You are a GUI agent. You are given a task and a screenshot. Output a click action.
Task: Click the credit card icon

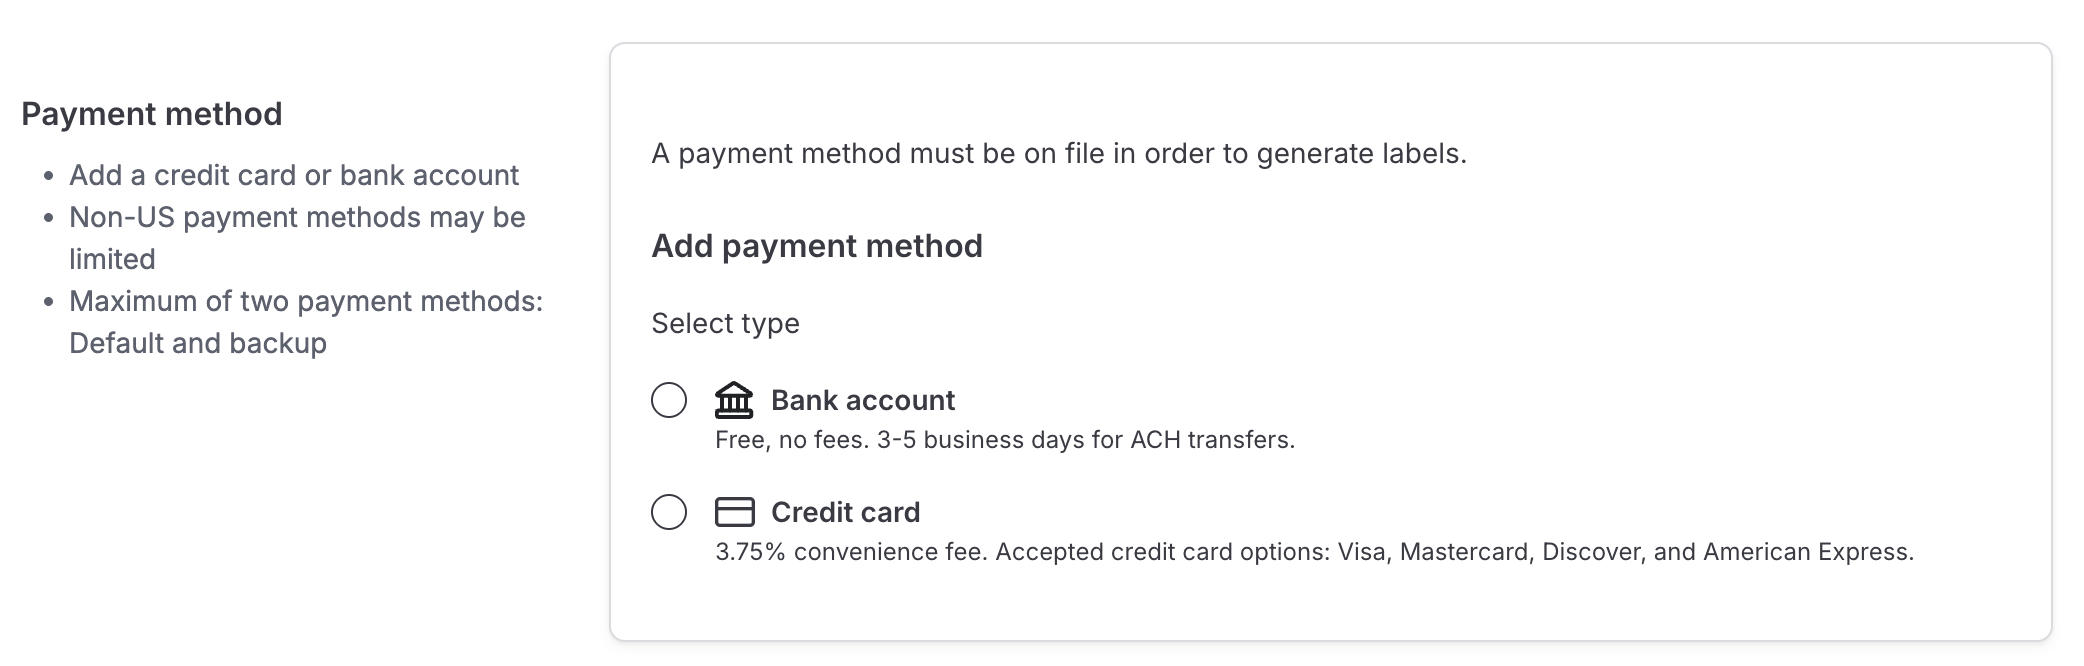click(734, 512)
